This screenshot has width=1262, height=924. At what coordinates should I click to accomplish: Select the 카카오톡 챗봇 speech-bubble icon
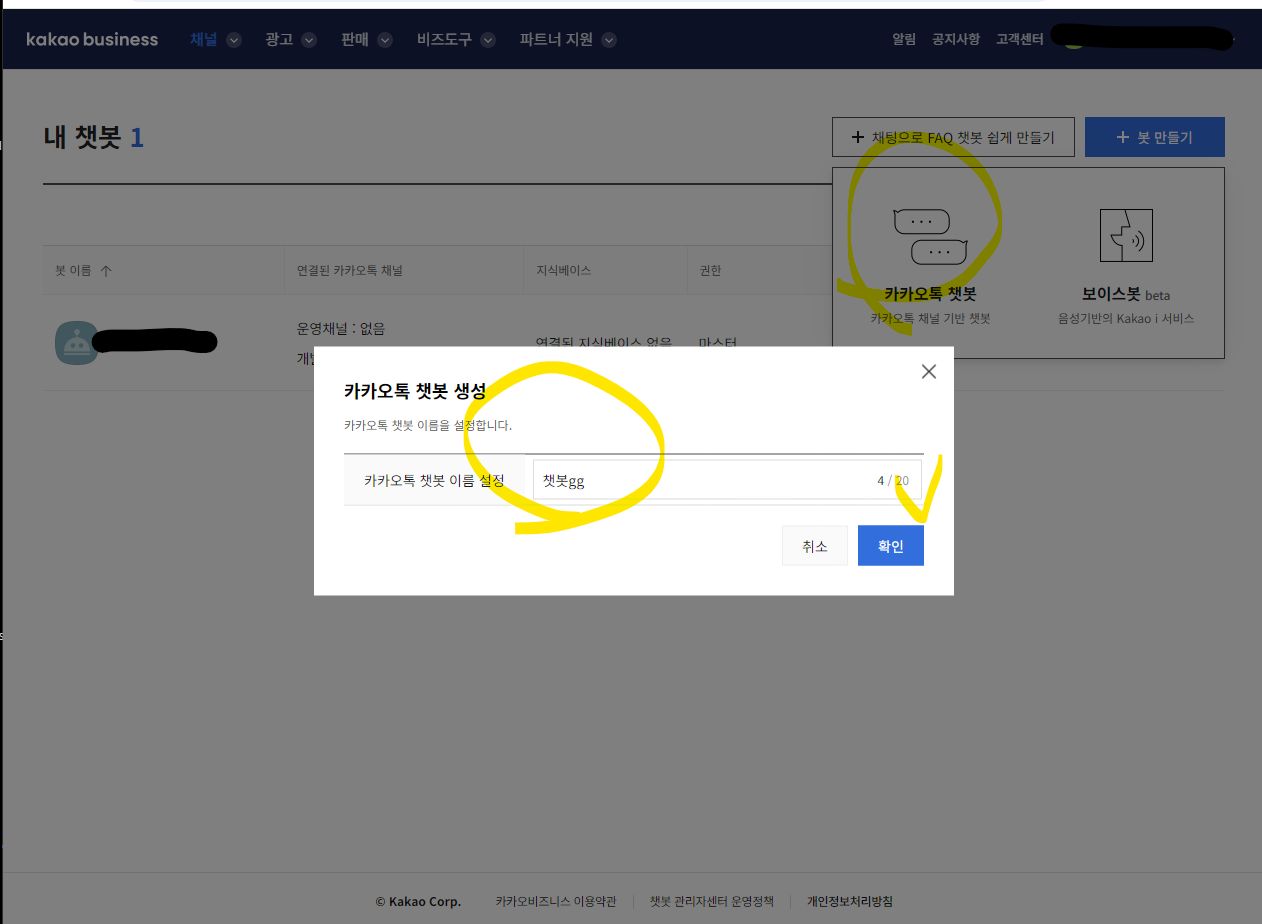(930, 238)
